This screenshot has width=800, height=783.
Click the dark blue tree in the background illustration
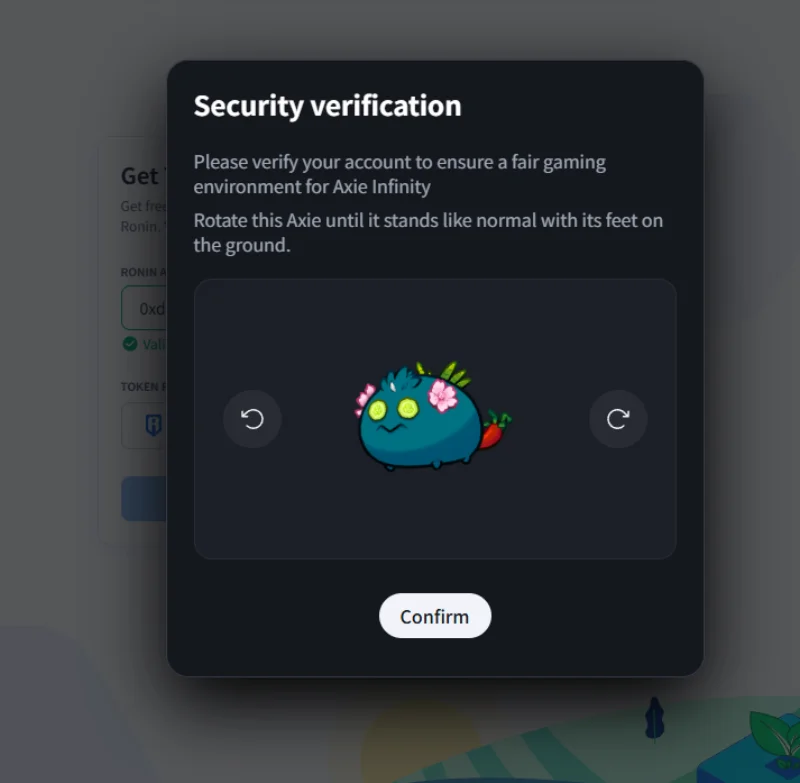pos(655,718)
